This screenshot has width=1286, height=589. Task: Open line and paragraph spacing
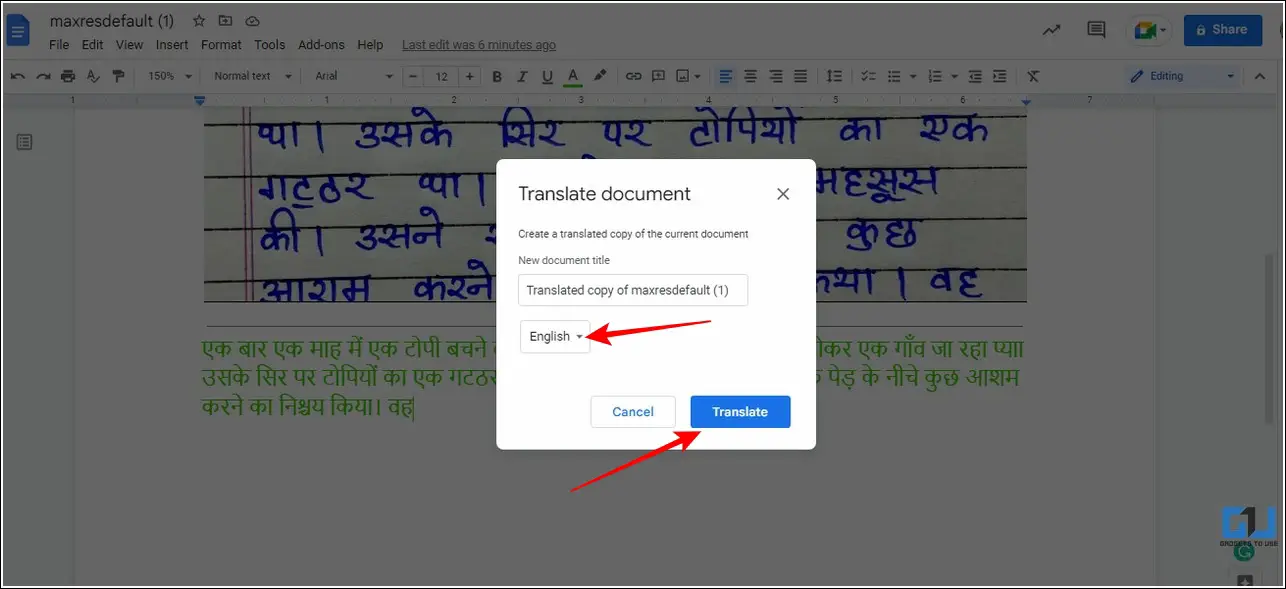click(834, 76)
